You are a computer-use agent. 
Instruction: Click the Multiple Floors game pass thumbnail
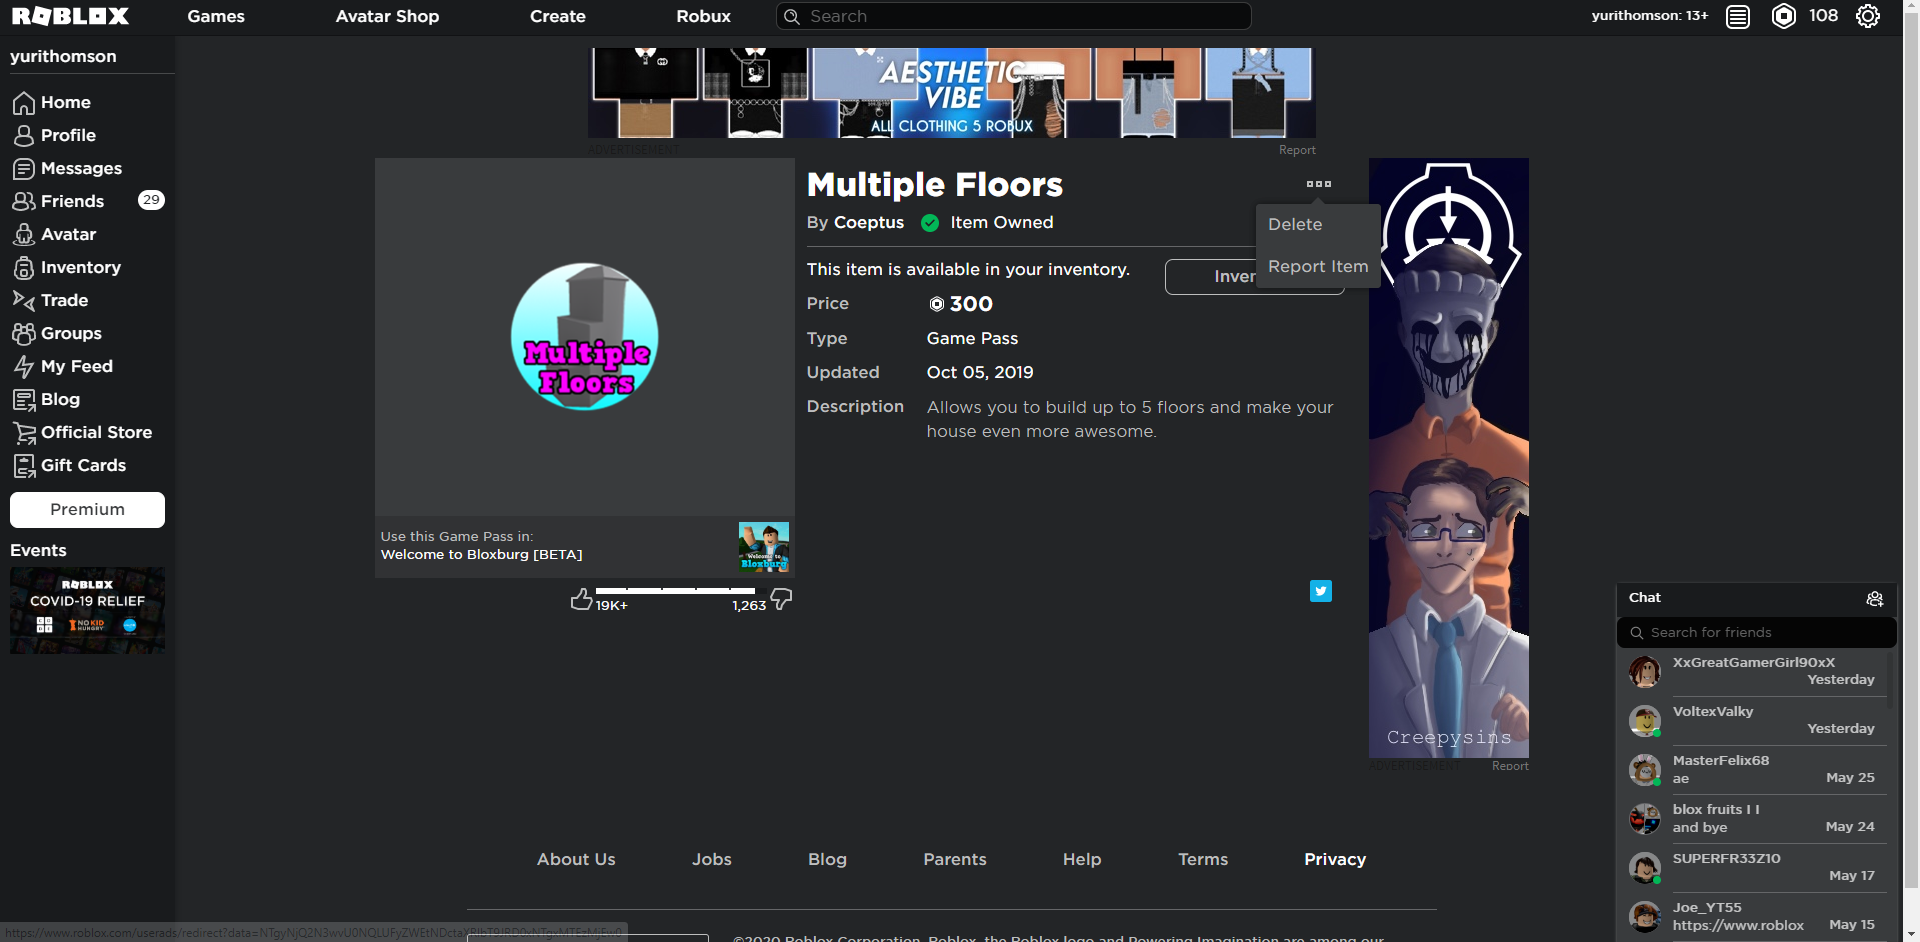[x=585, y=337]
